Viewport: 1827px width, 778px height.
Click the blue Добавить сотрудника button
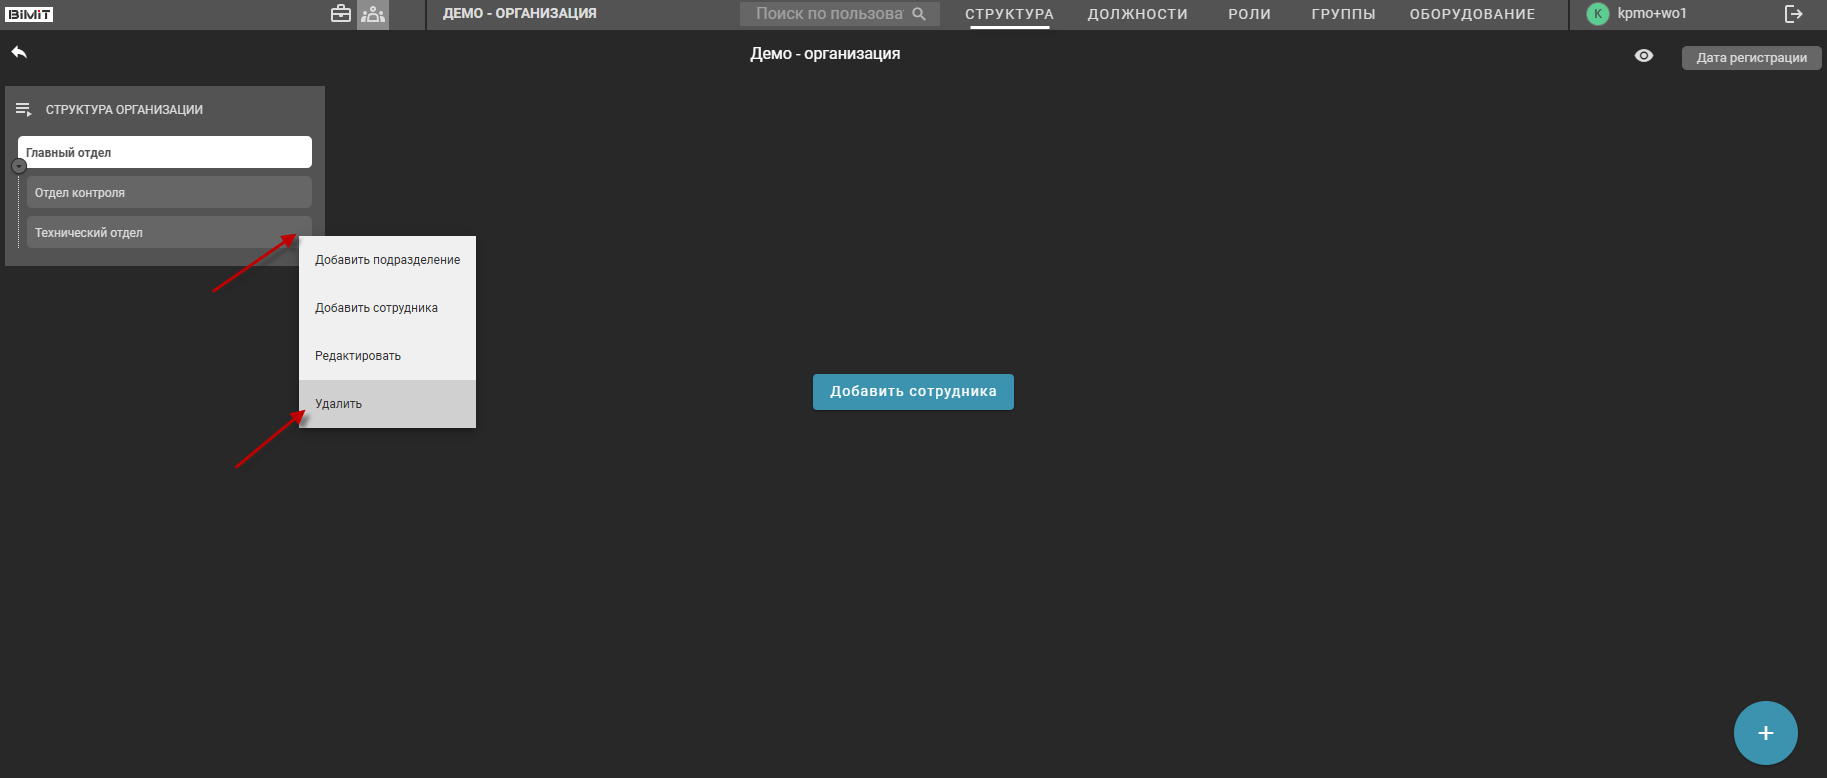click(x=912, y=391)
